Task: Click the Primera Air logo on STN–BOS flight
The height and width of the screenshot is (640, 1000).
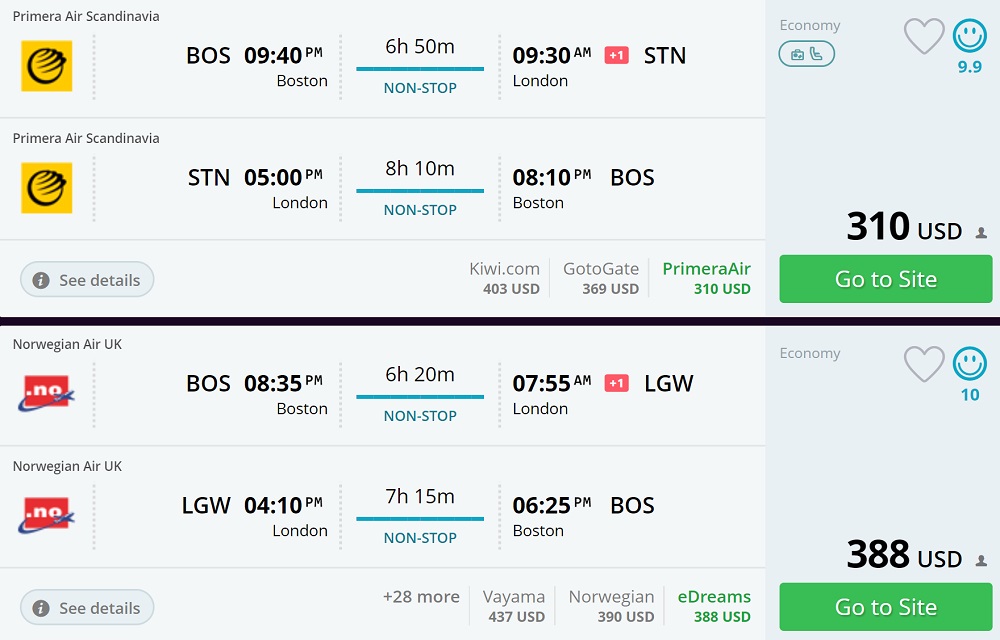Action: (x=46, y=188)
